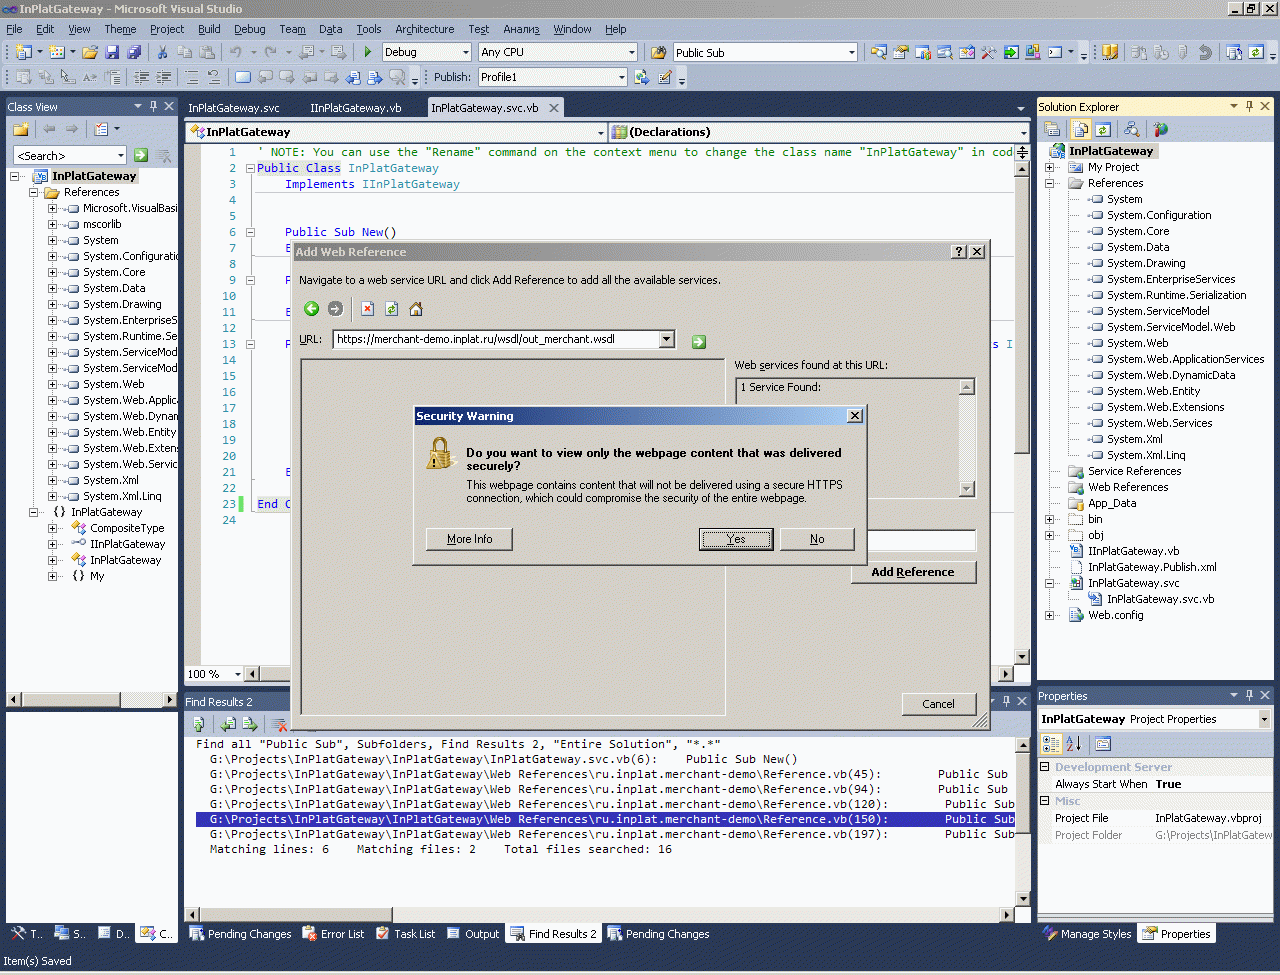Click No in the Security Warning dialog
Image resolution: width=1280 pixels, height=975 pixels.
click(x=817, y=539)
